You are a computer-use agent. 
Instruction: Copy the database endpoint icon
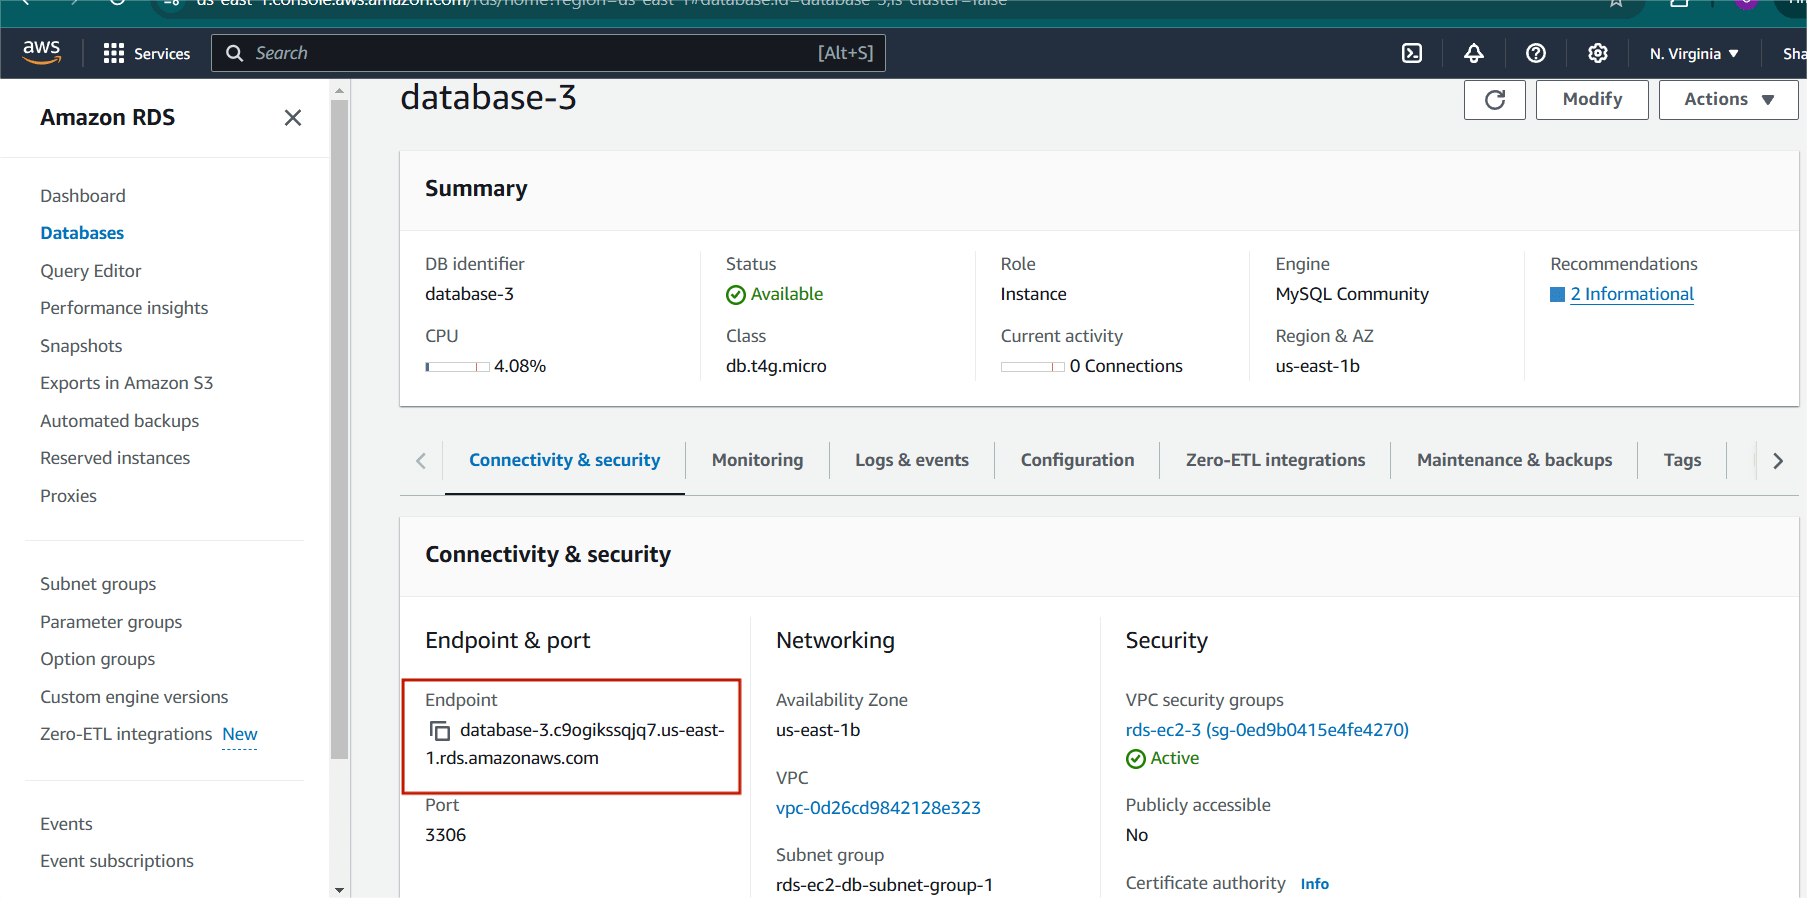coord(439,731)
